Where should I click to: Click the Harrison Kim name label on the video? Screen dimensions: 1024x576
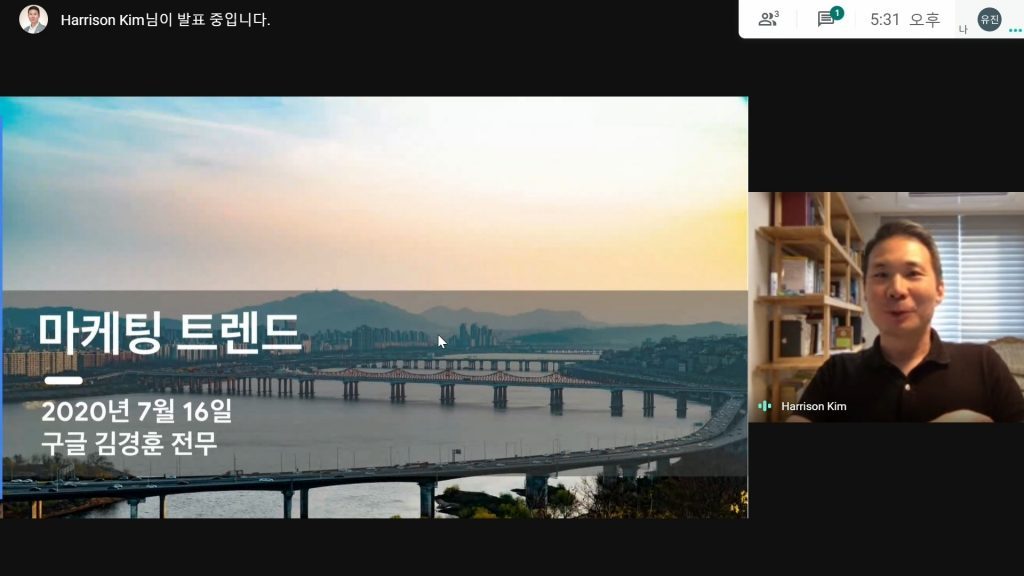coord(814,406)
